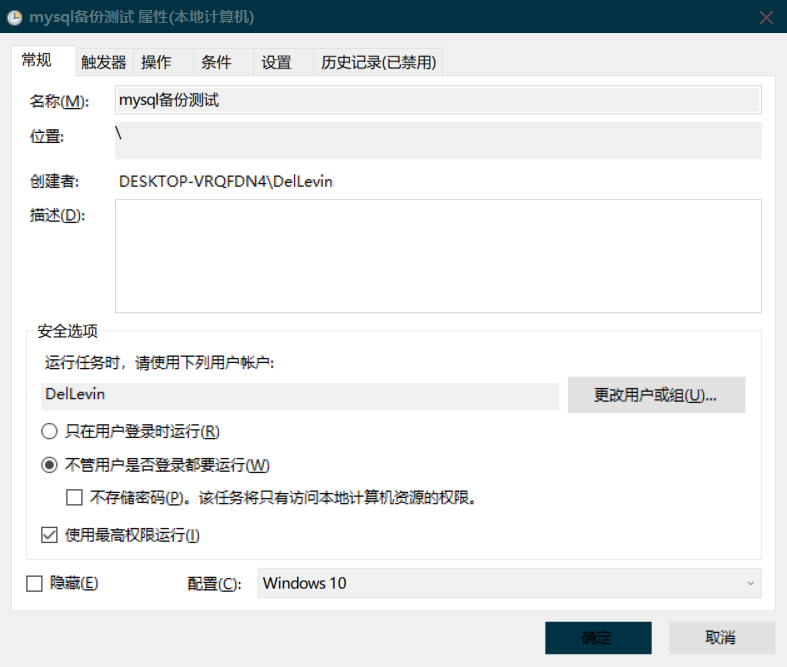Switch to the 触发器 tab
Image resolution: width=787 pixels, height=667 pixels.
pyautogui.click(x=104, y=62)
